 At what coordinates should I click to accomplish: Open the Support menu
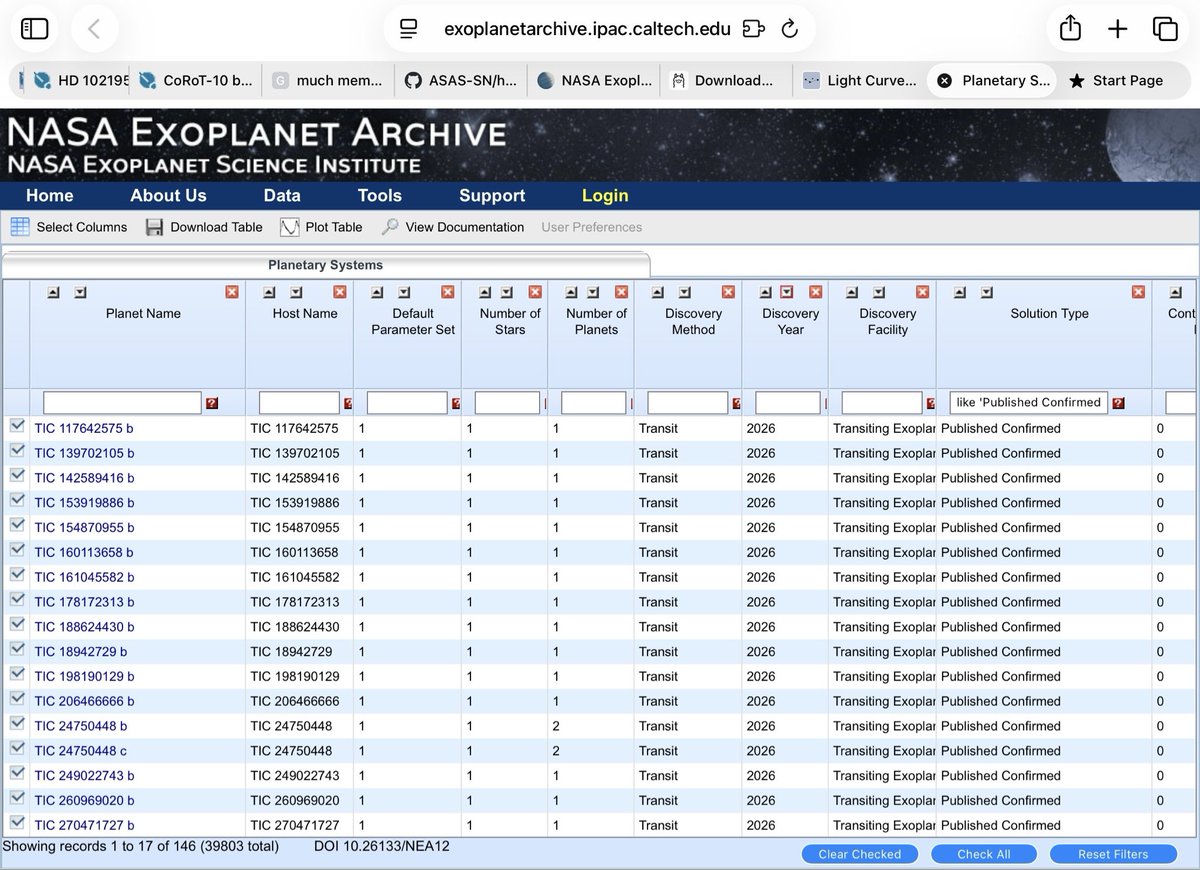click(491, 195)
